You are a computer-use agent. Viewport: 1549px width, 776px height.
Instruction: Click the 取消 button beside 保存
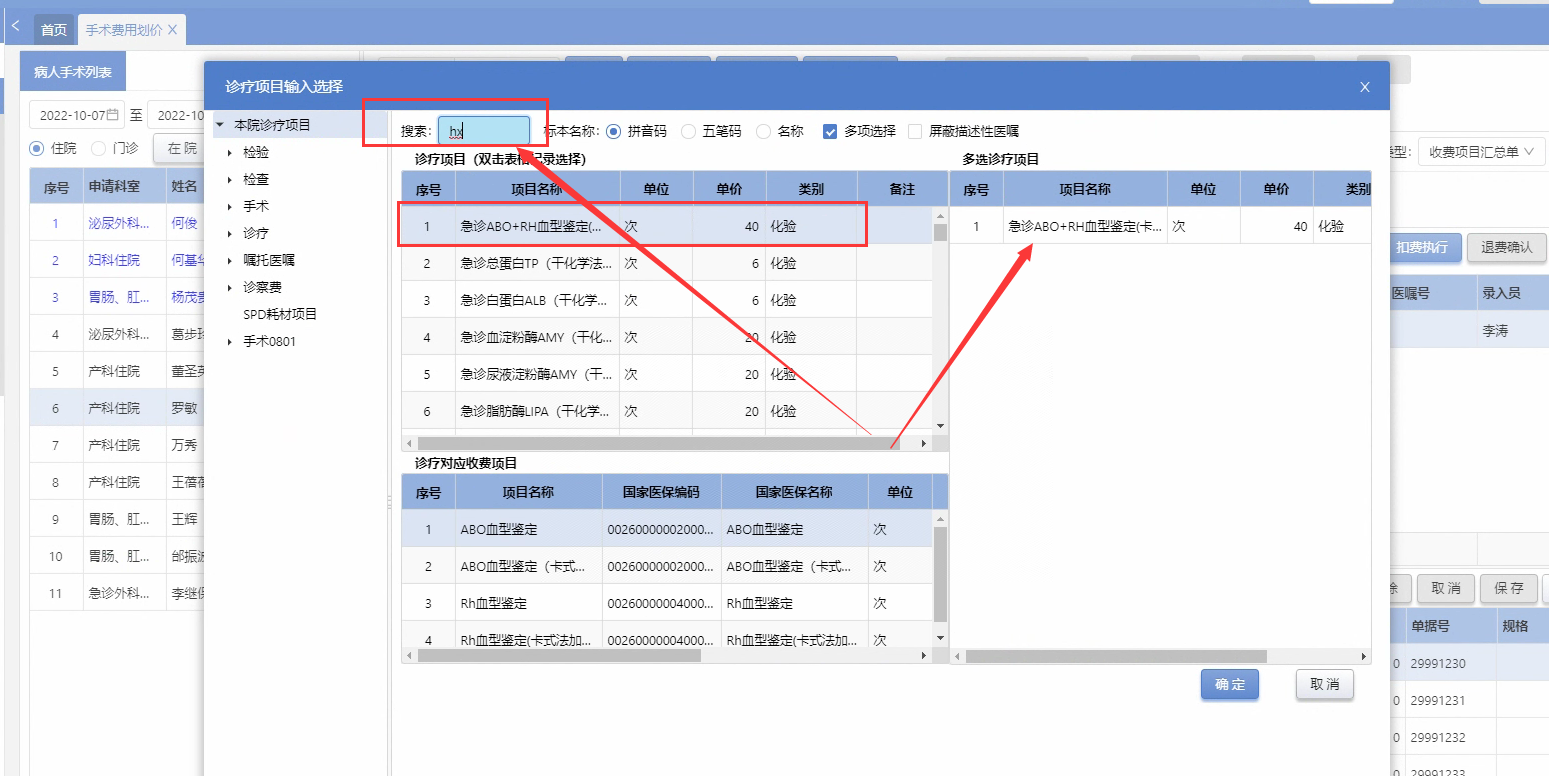point(1446,588)
